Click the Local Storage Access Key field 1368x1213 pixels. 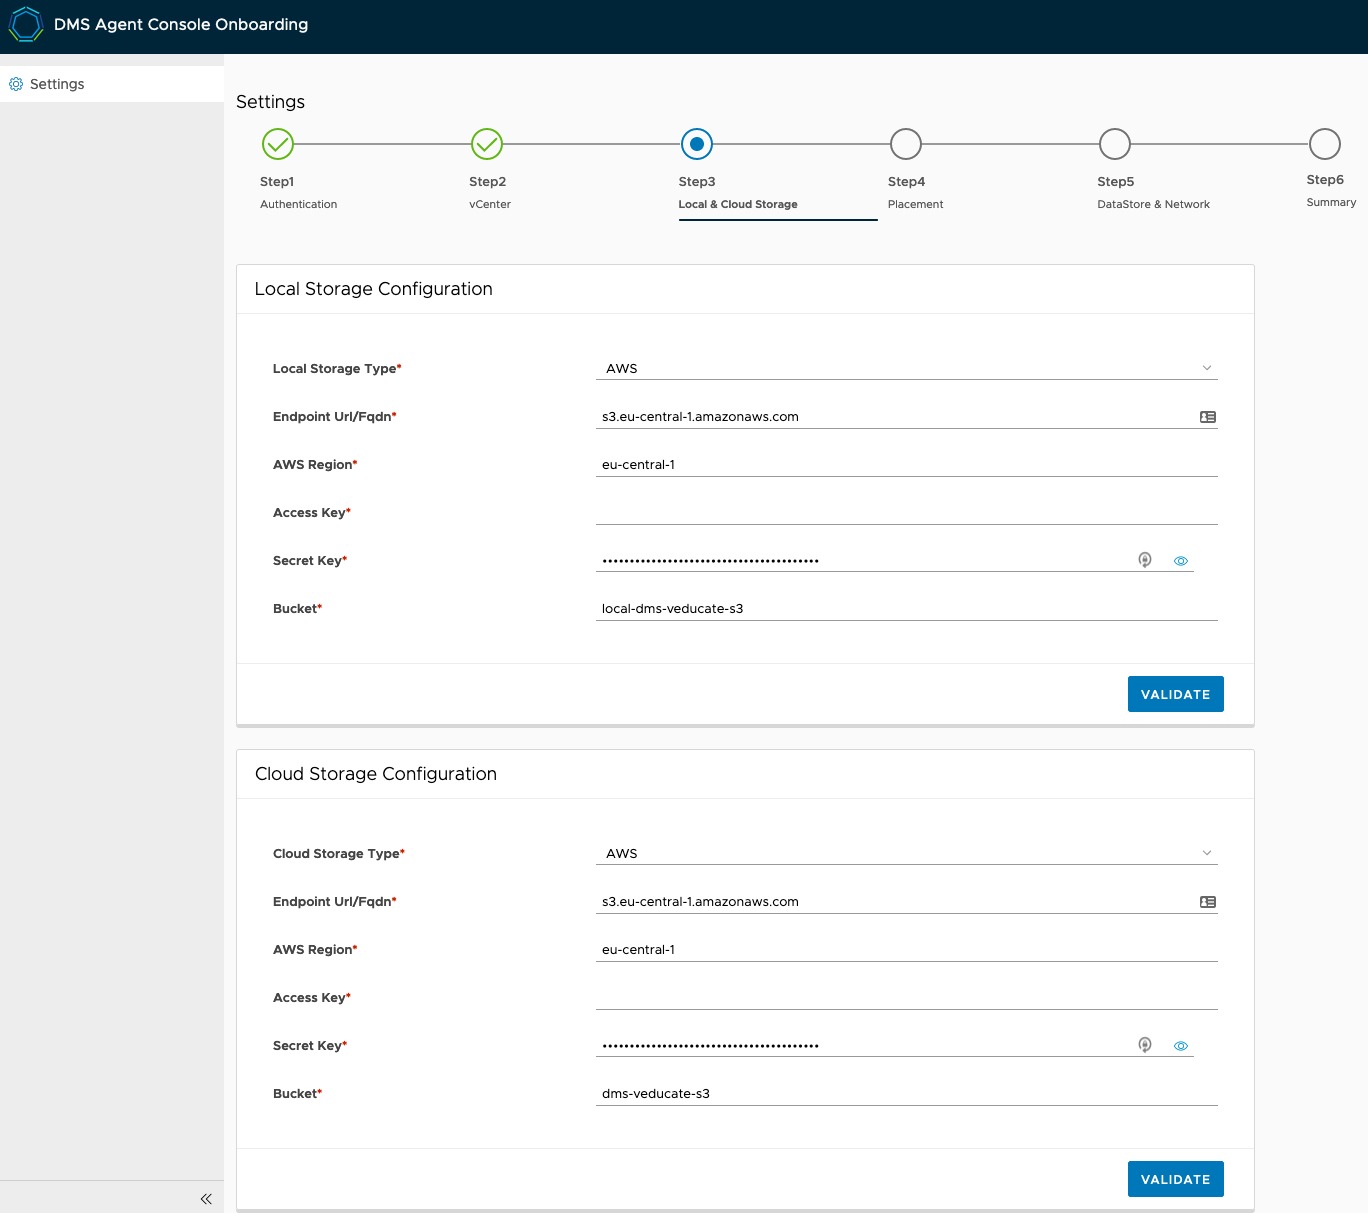coord(906,512)
